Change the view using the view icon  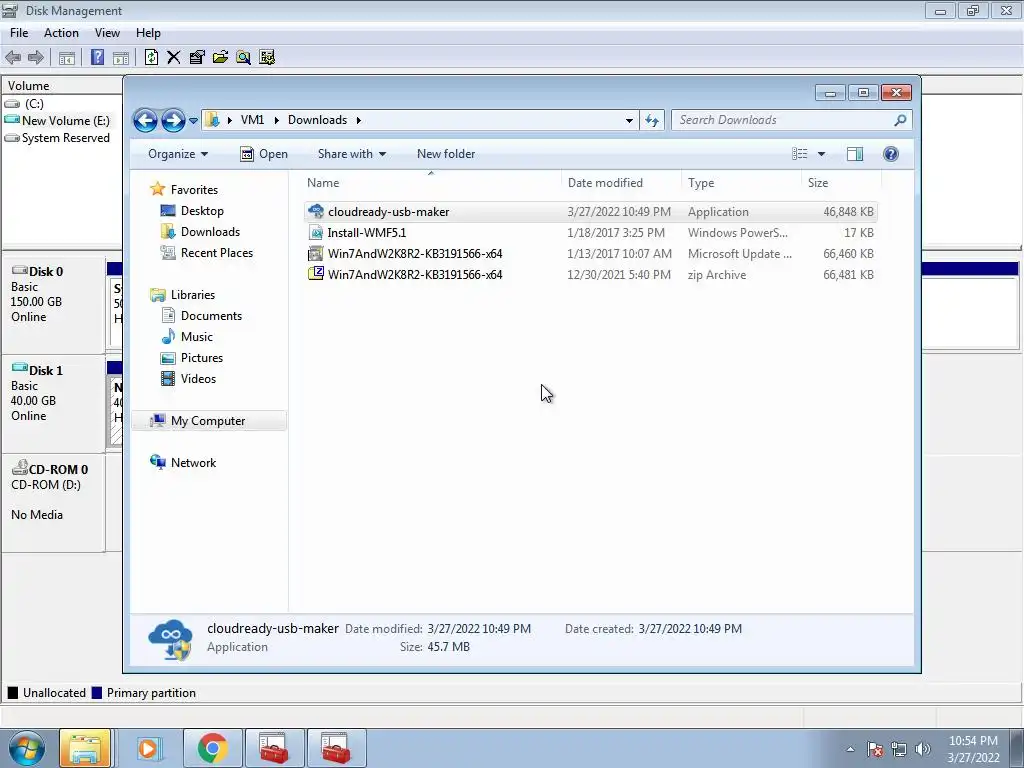coord(800,154)
